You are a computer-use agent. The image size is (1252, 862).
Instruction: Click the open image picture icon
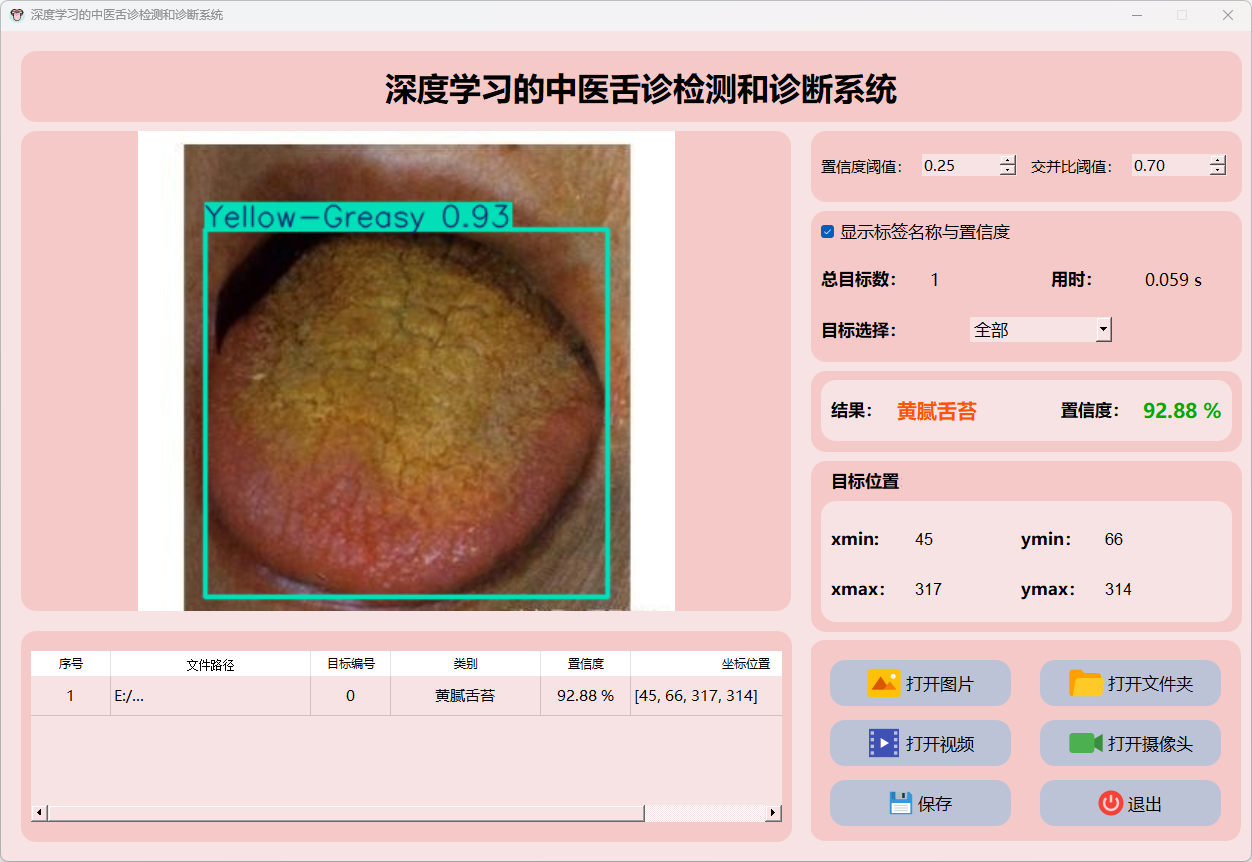pyautogui.click(x=884, y=684)
